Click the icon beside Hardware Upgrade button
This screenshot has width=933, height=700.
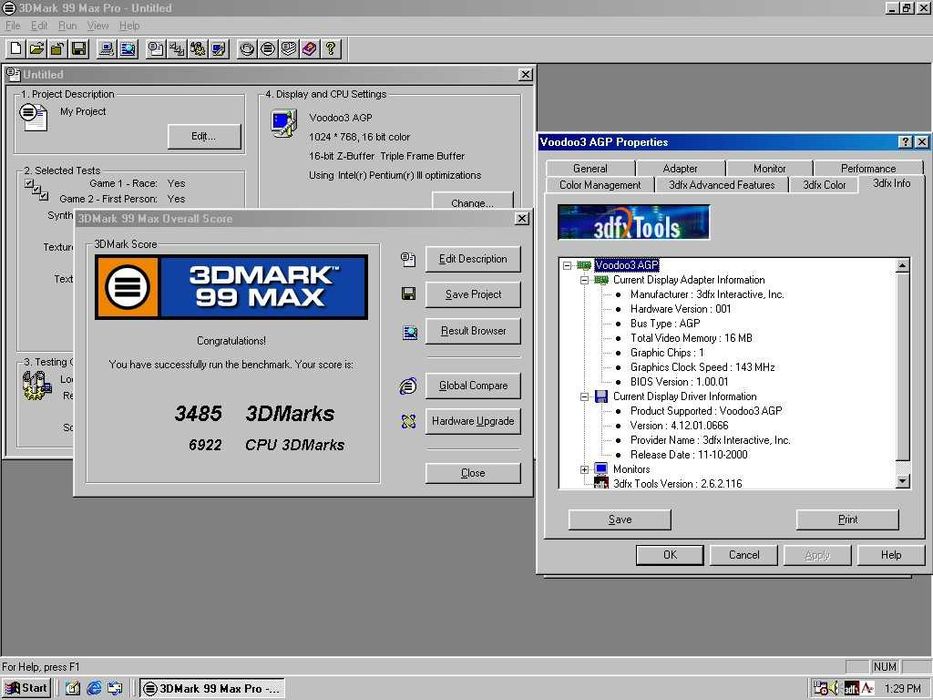tap(408, 421)
